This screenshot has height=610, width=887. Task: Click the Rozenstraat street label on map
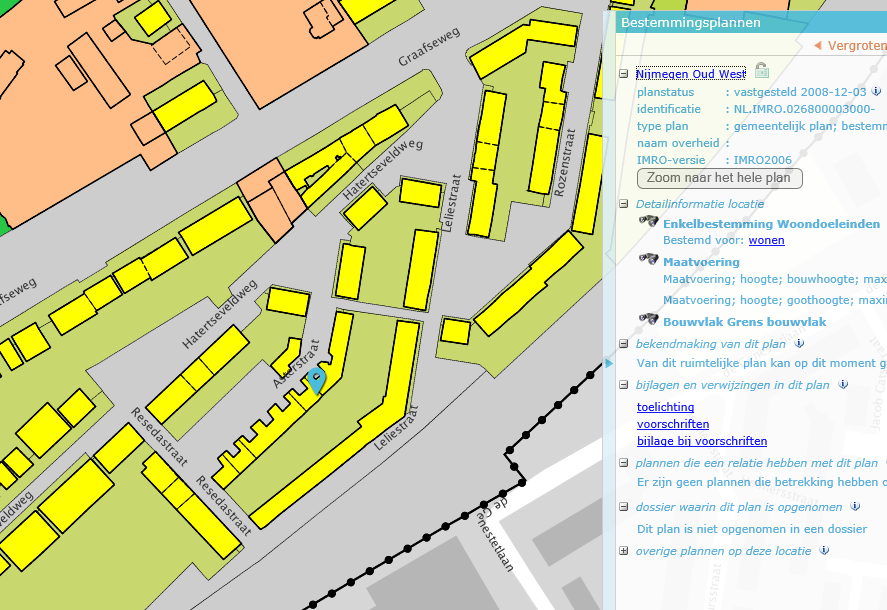point(565,163)
